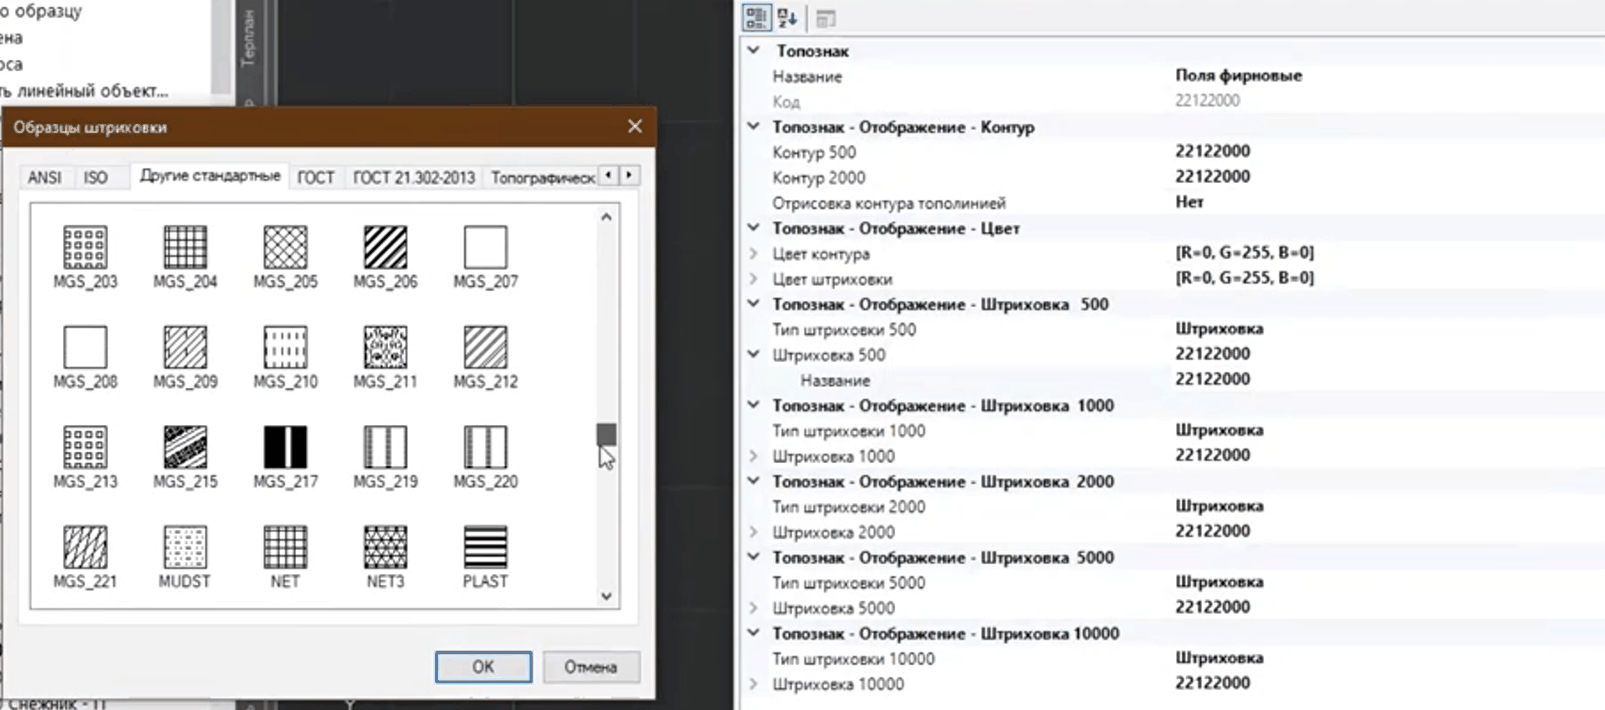Open the ANSI hatch tab

[44, 177]
